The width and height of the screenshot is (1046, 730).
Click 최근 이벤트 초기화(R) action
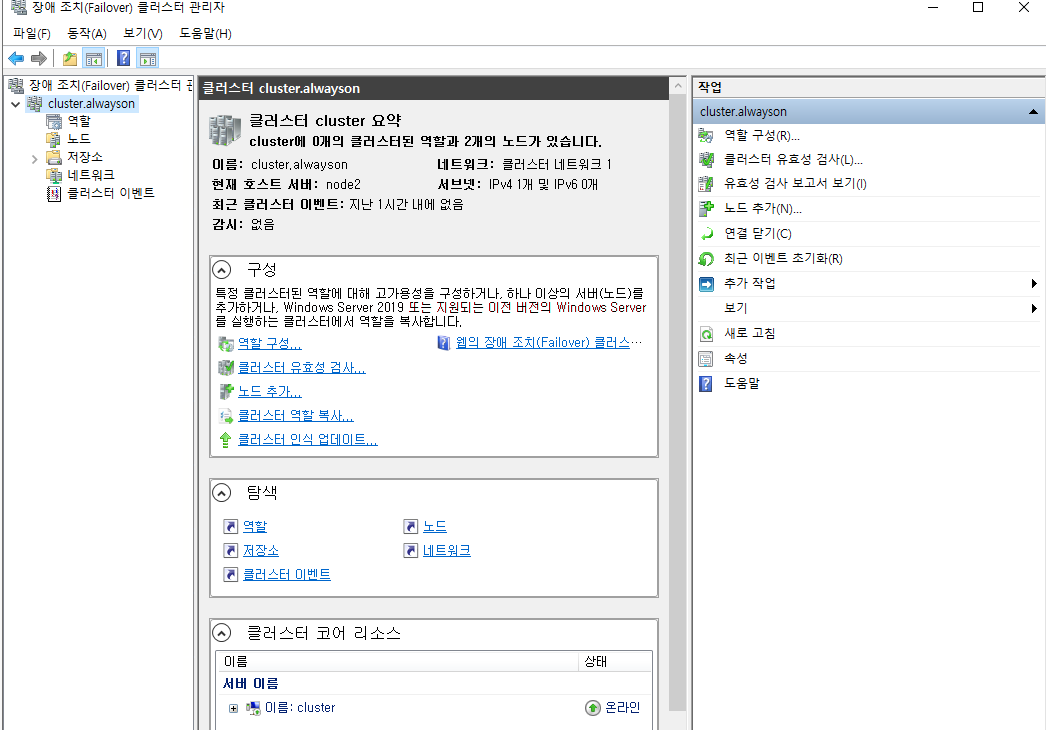tap(783, 258)
